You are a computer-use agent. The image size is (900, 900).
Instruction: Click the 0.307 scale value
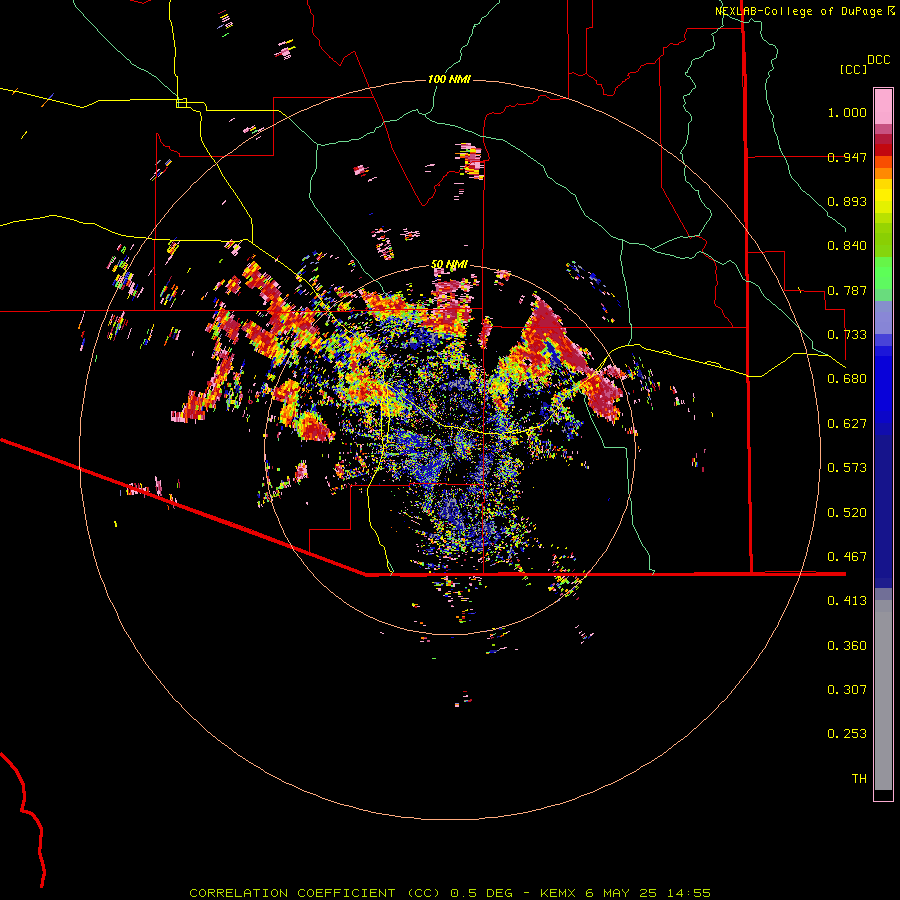pos(847,690)
